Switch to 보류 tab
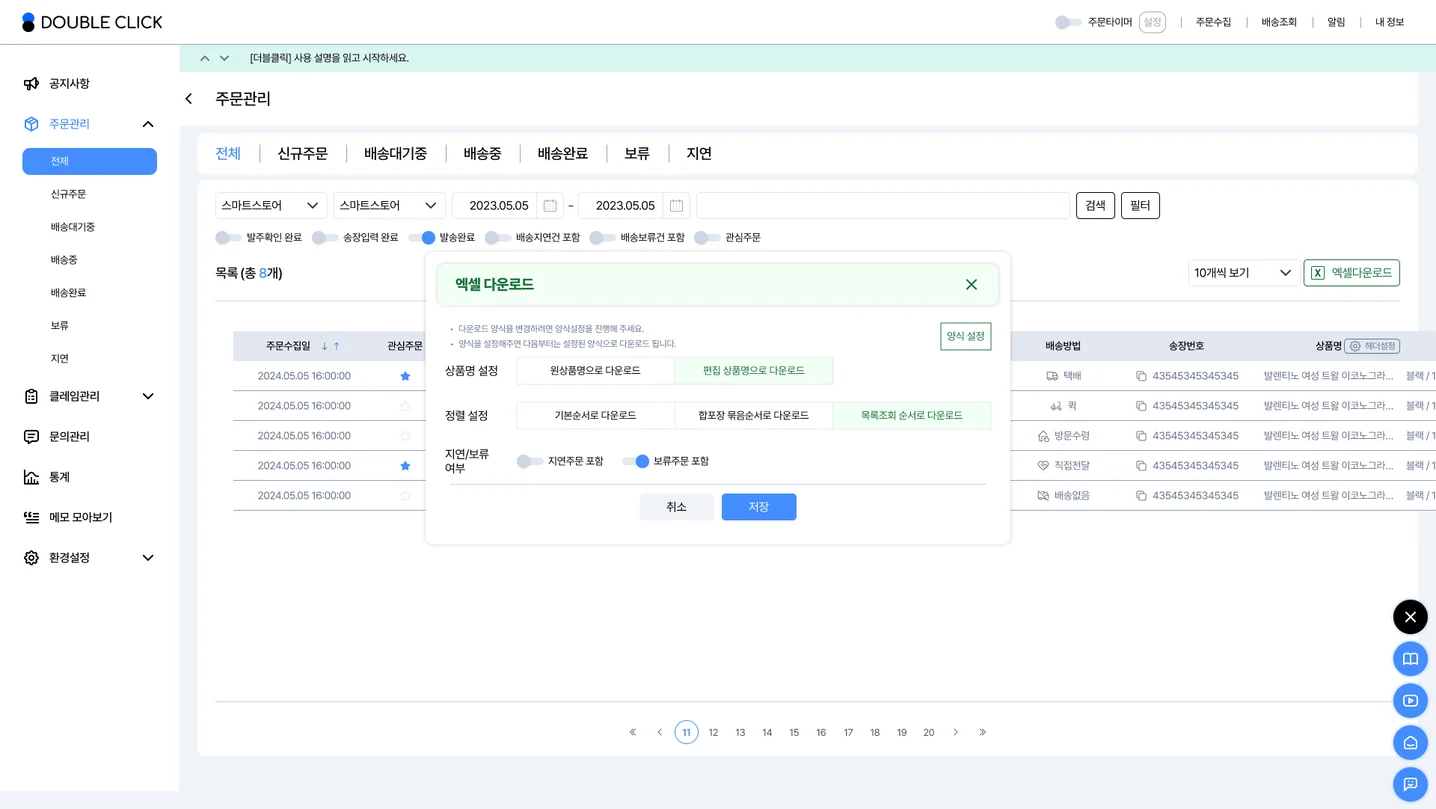 click(637, 154)
